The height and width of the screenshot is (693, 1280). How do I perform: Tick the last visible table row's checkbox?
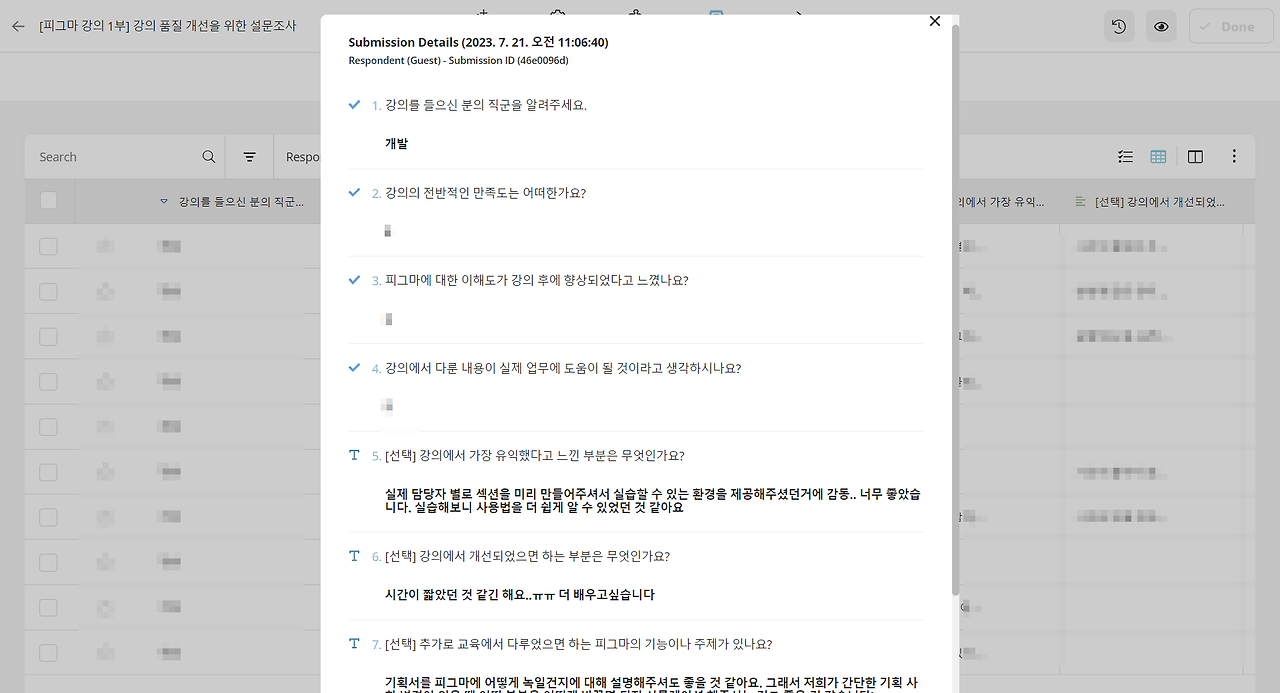[x=48, y=653]
